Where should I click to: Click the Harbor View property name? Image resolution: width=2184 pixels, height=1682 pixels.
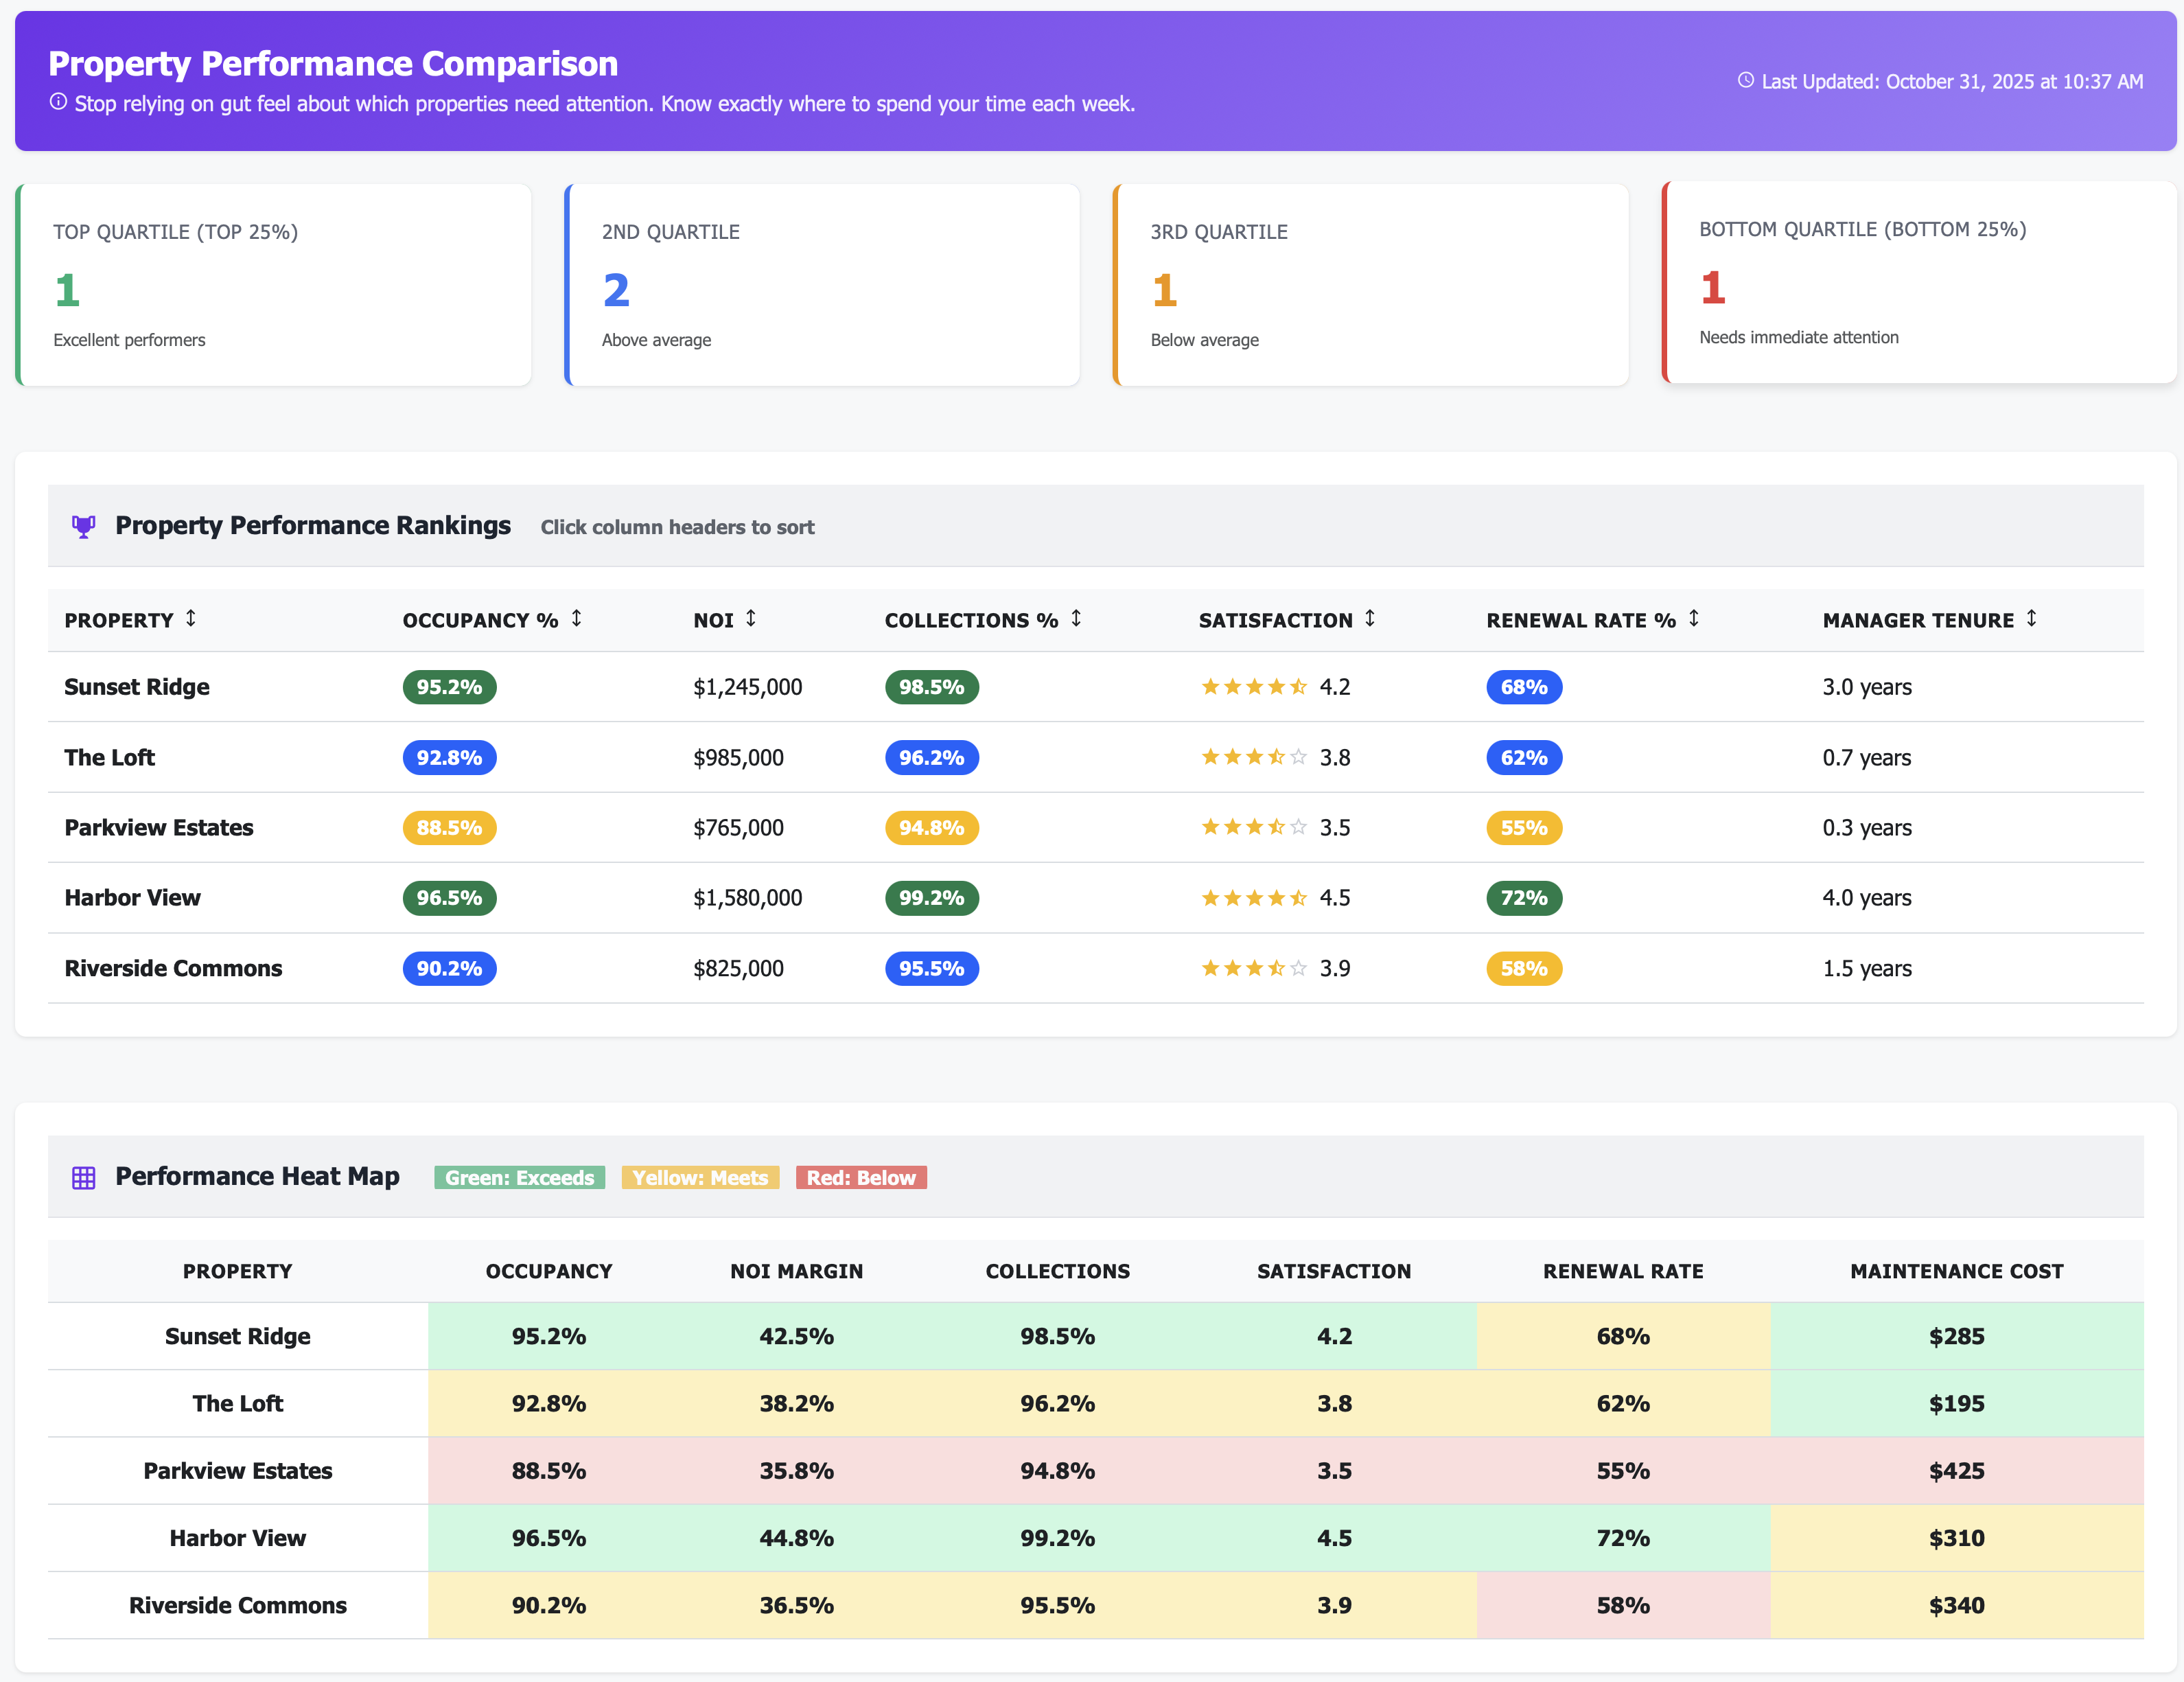[132, 897]
